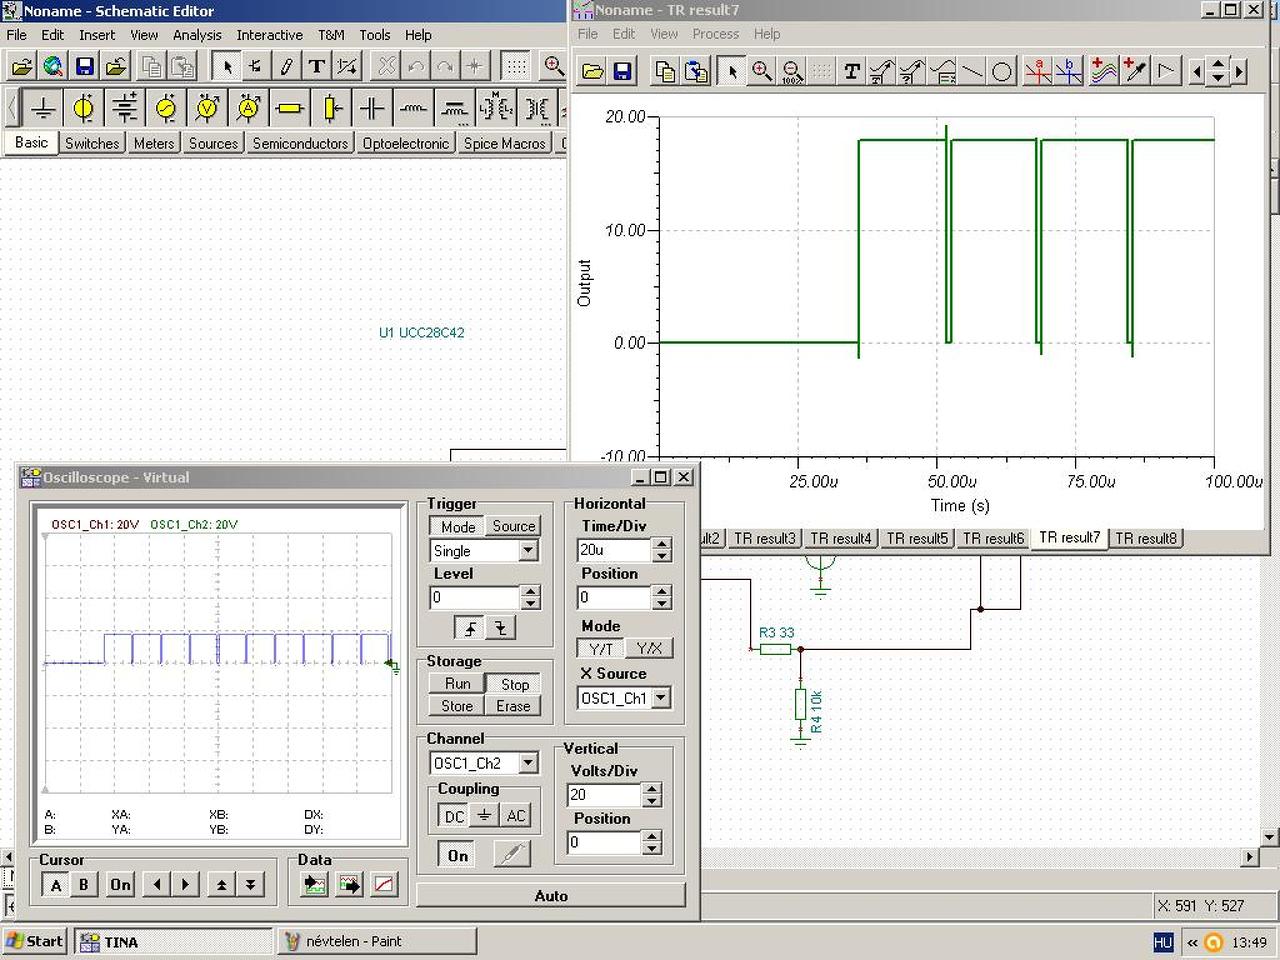The width and height of the screenshot is (1280, 960).
Task: Open the trigger mode Single dropdown
Action: click(x=528, y=551)
